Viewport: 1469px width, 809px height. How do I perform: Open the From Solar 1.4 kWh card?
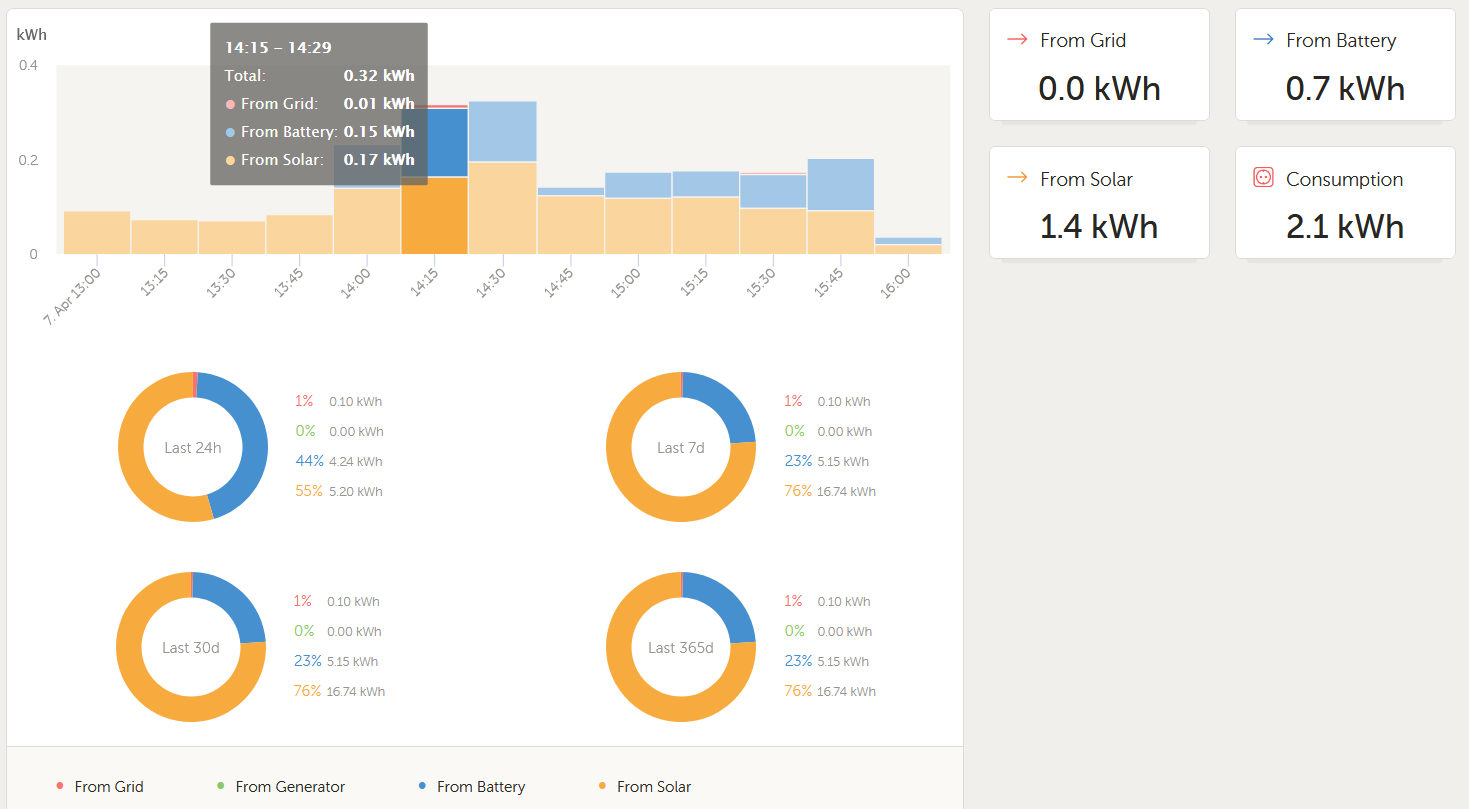click(1099, 203)
